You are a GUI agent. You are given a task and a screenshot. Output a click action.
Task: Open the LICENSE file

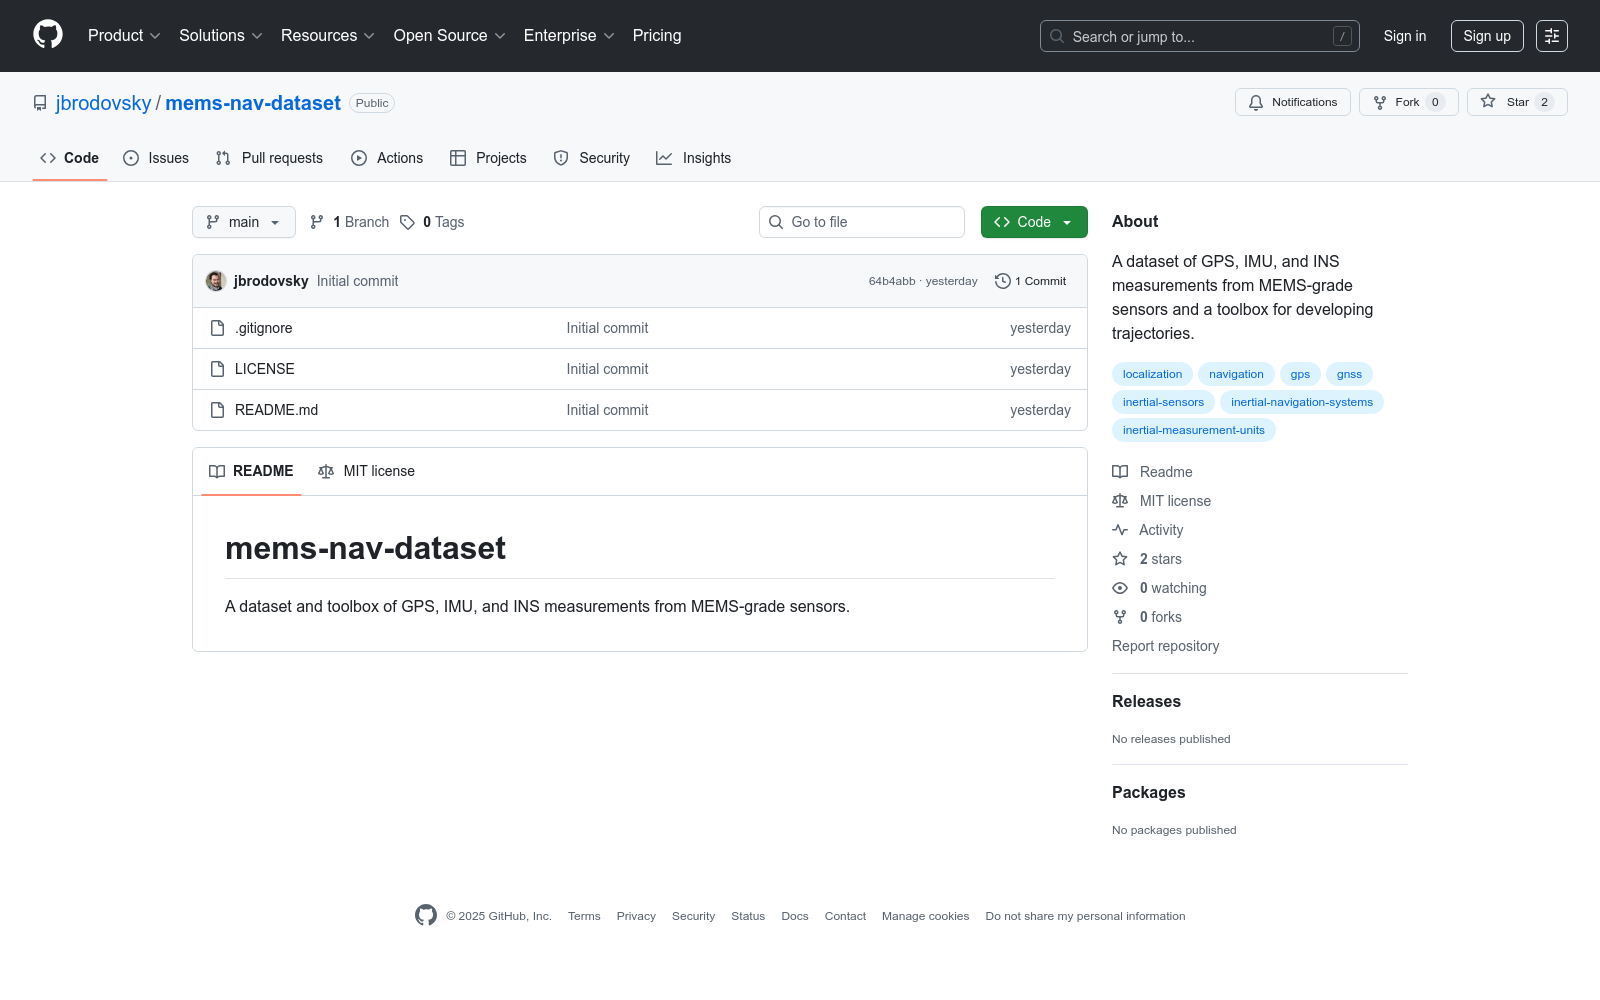[x=265, y=369]
